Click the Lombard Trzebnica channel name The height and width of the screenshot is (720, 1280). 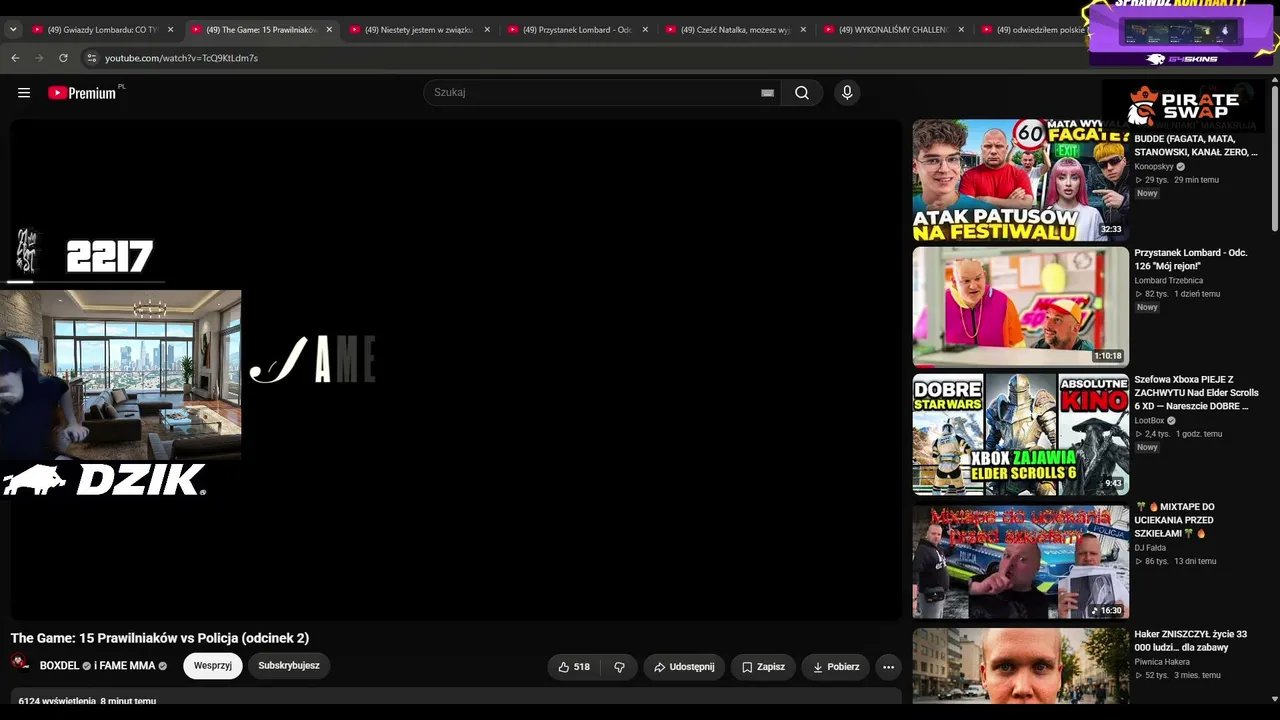[1168, 281]
